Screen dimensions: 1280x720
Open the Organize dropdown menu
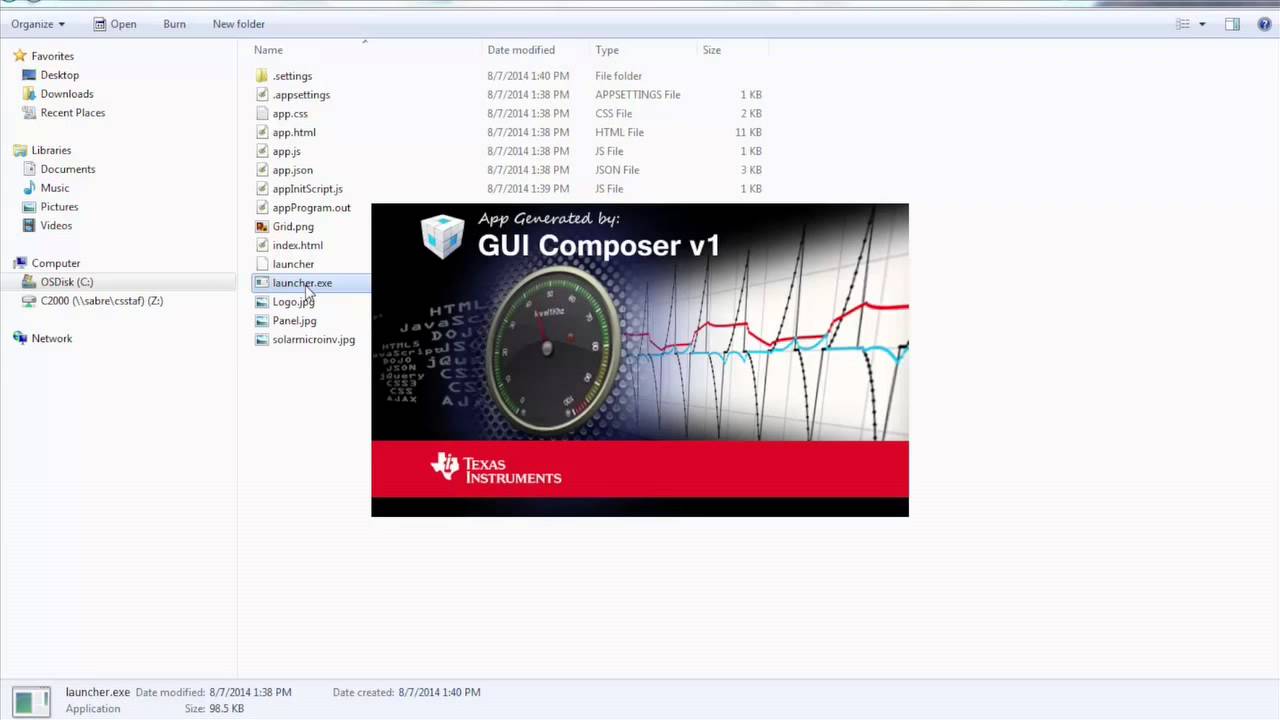click(37, 24)
